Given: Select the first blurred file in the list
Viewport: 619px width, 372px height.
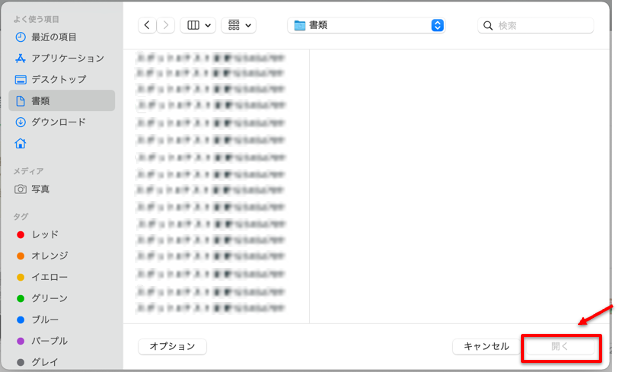Looking at the screenshot, I should pos(210,58).
